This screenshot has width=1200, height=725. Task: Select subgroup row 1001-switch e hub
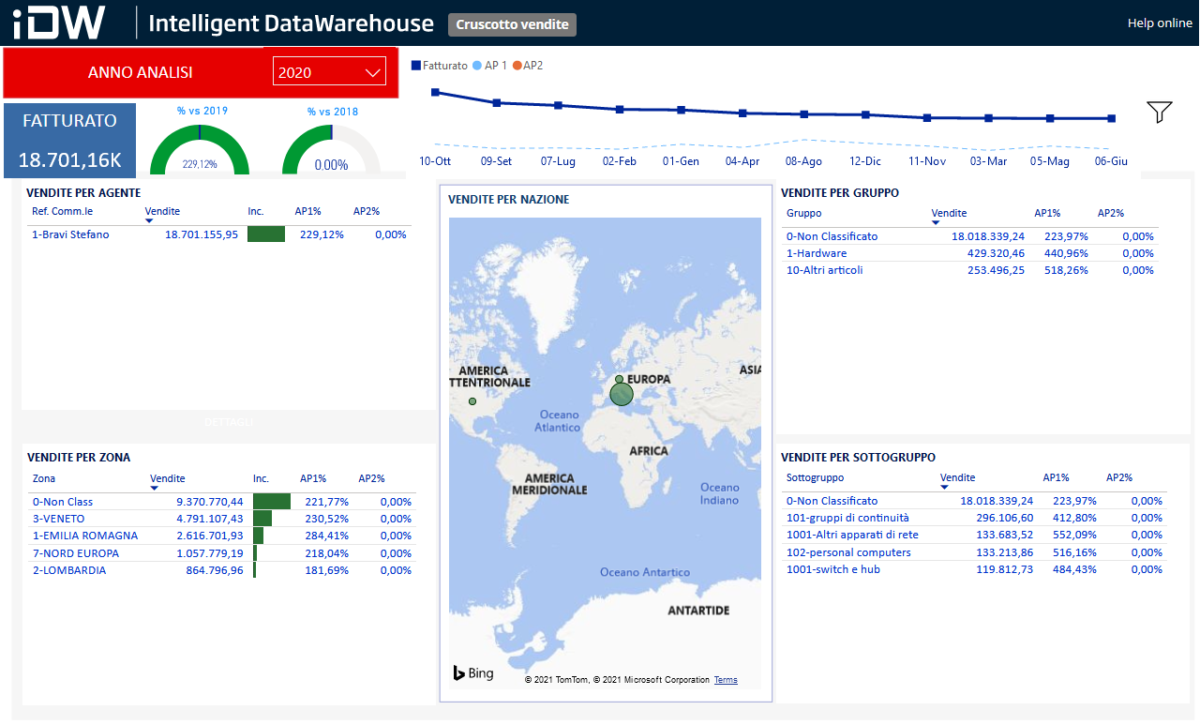coord(973,569)
